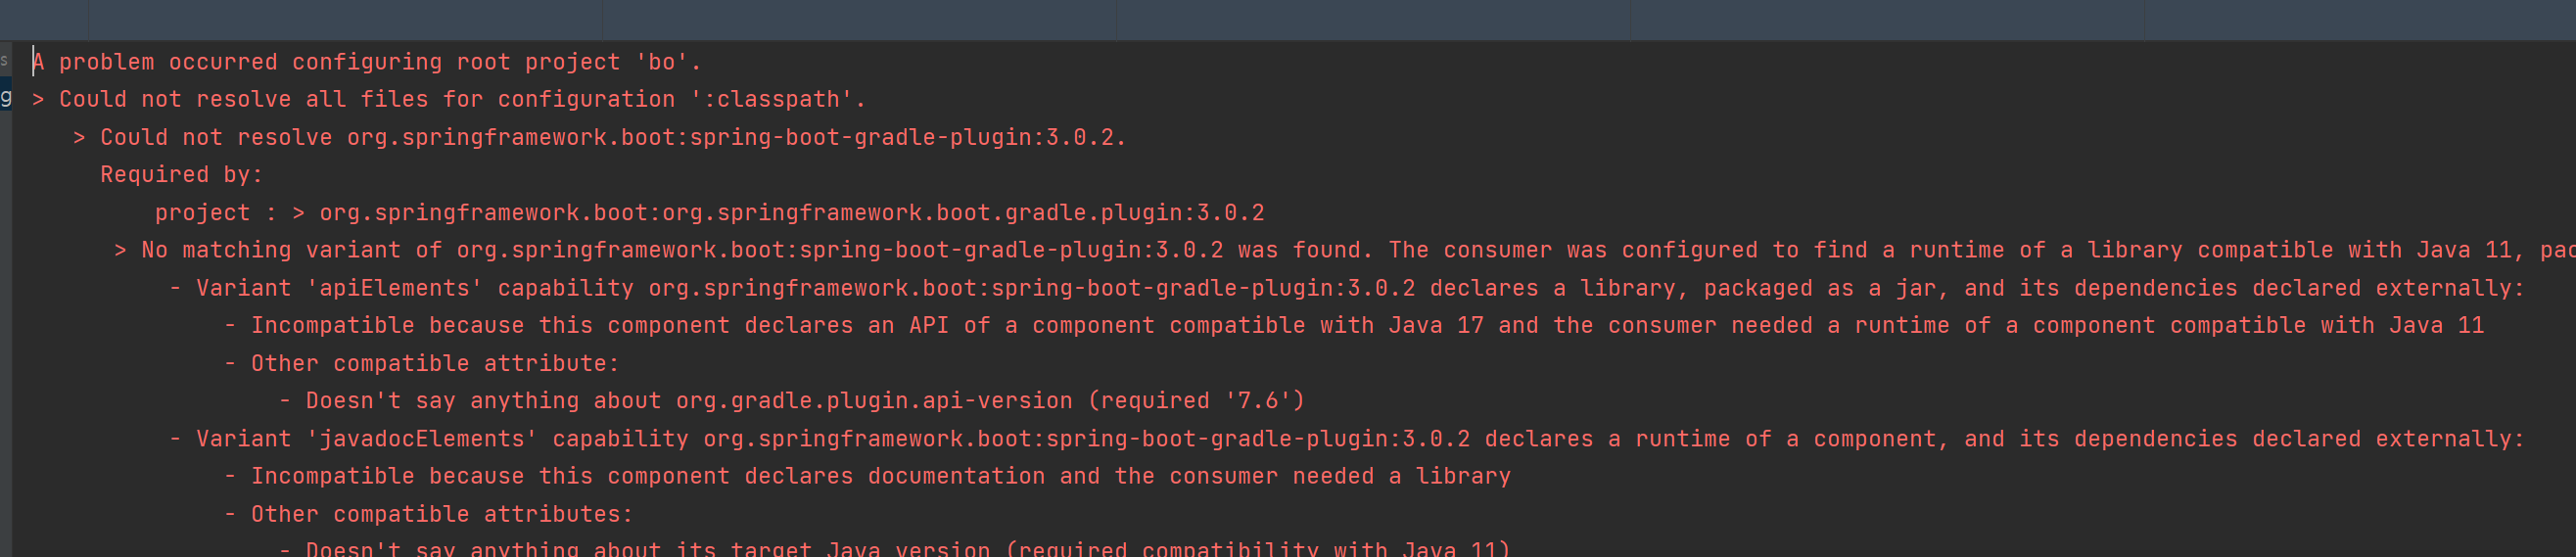Click the line mentioning "API of a component compatible with Java 17"
This screenshot has width=2576, height=557.
pyautogui.click(x=1367, y=326)
